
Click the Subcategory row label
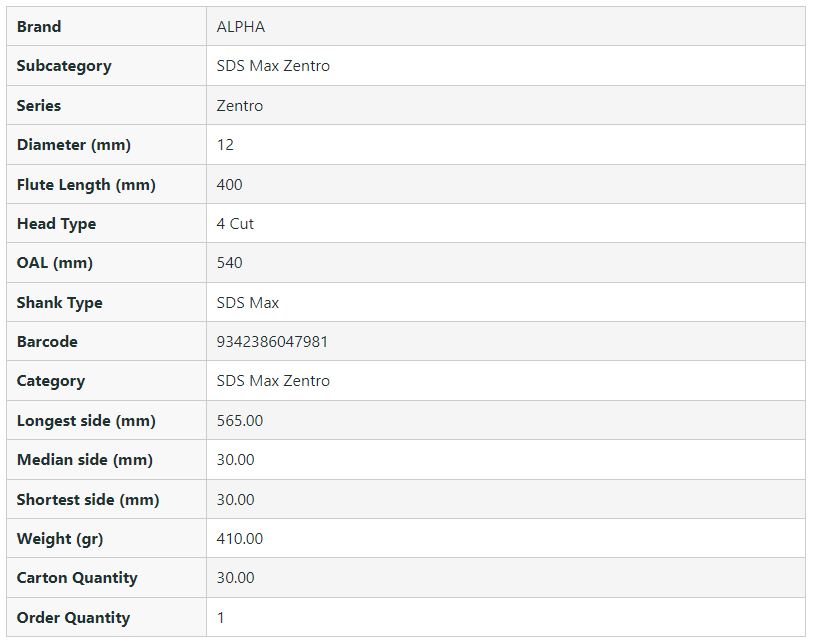(64, 66)
